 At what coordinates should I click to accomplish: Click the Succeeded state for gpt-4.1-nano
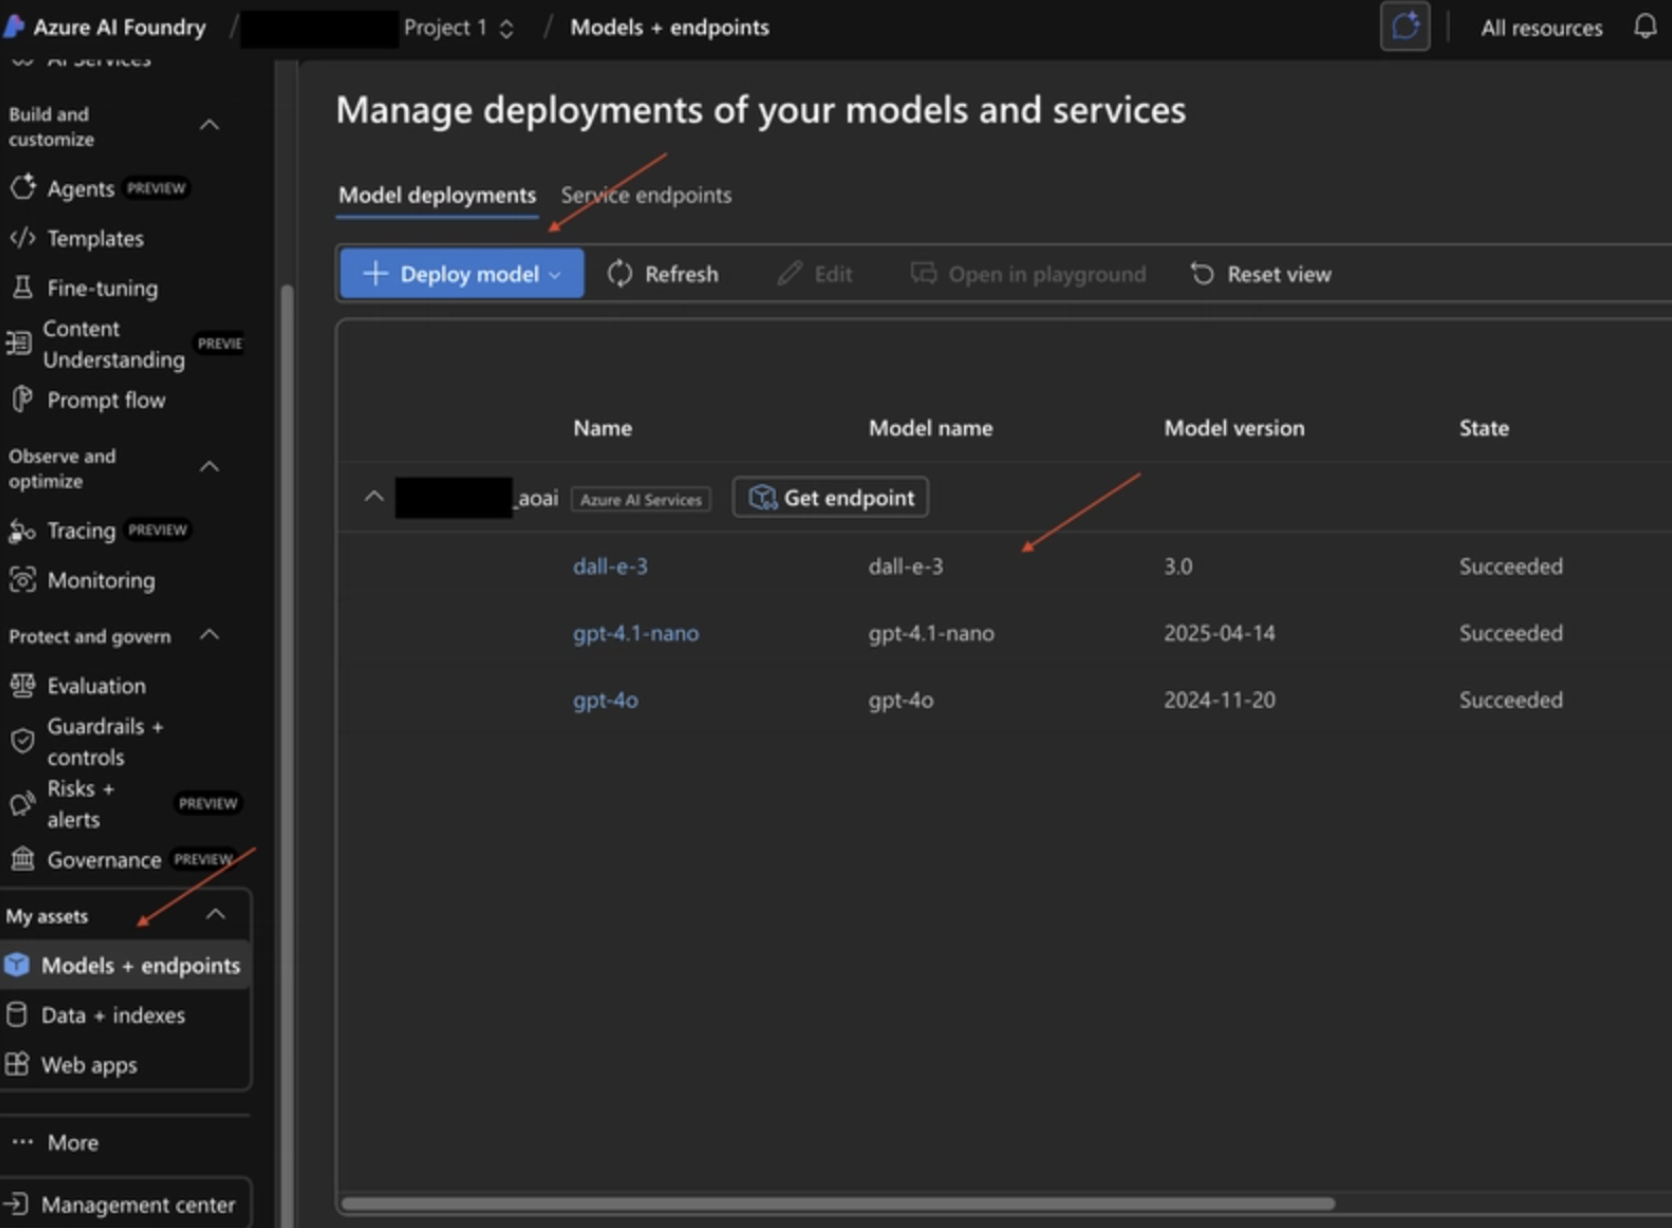[x=1510, y=633]
